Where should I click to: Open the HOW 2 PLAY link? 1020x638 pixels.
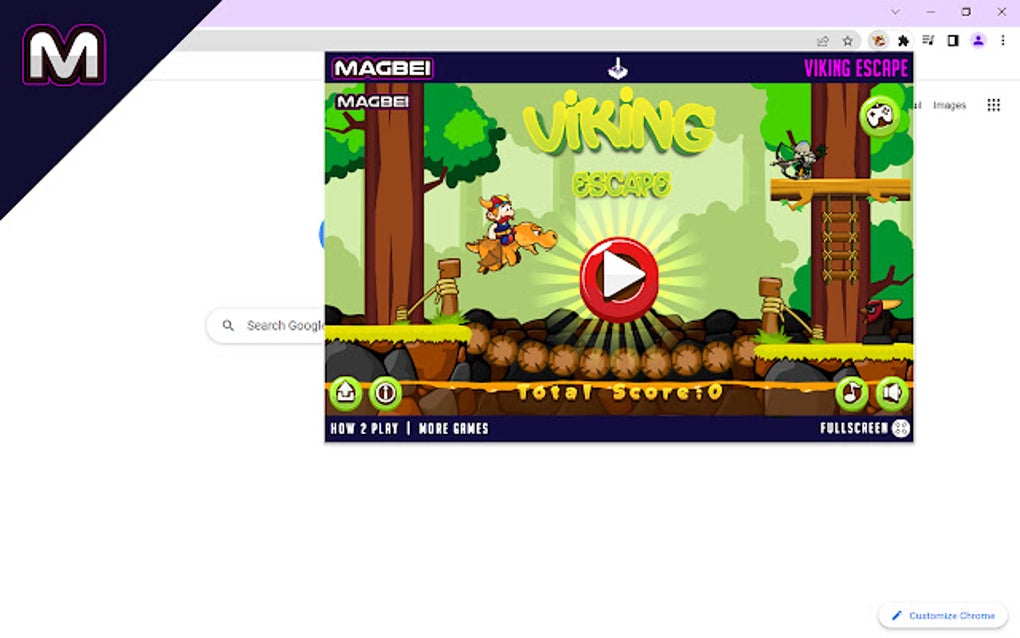[364, 429]
